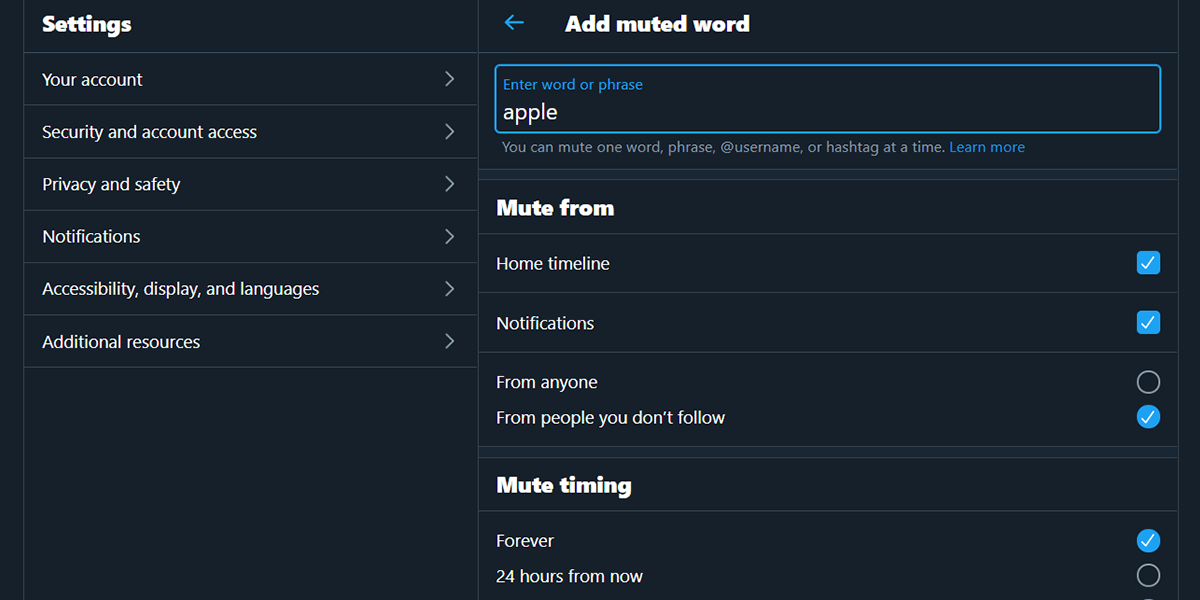Screen dimensions: 1200x600
Task: Expand the Your account chevron
Action: 449,79
